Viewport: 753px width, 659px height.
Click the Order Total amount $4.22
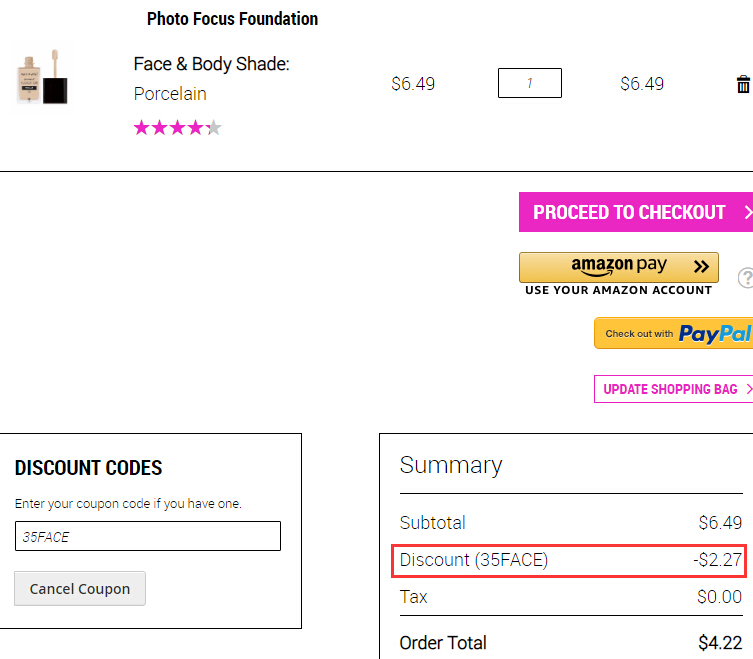click(x=720, y=643)
